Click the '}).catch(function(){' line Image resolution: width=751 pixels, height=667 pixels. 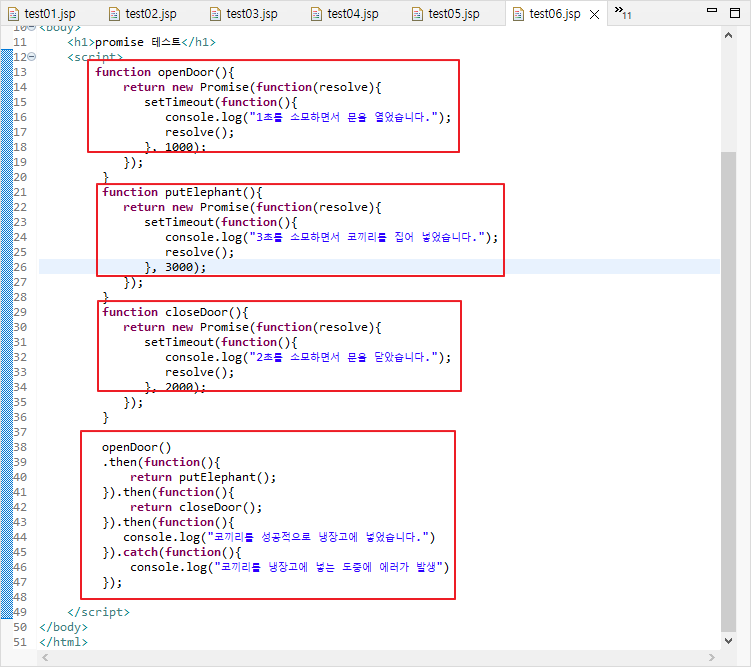click(x=171, y=552)
